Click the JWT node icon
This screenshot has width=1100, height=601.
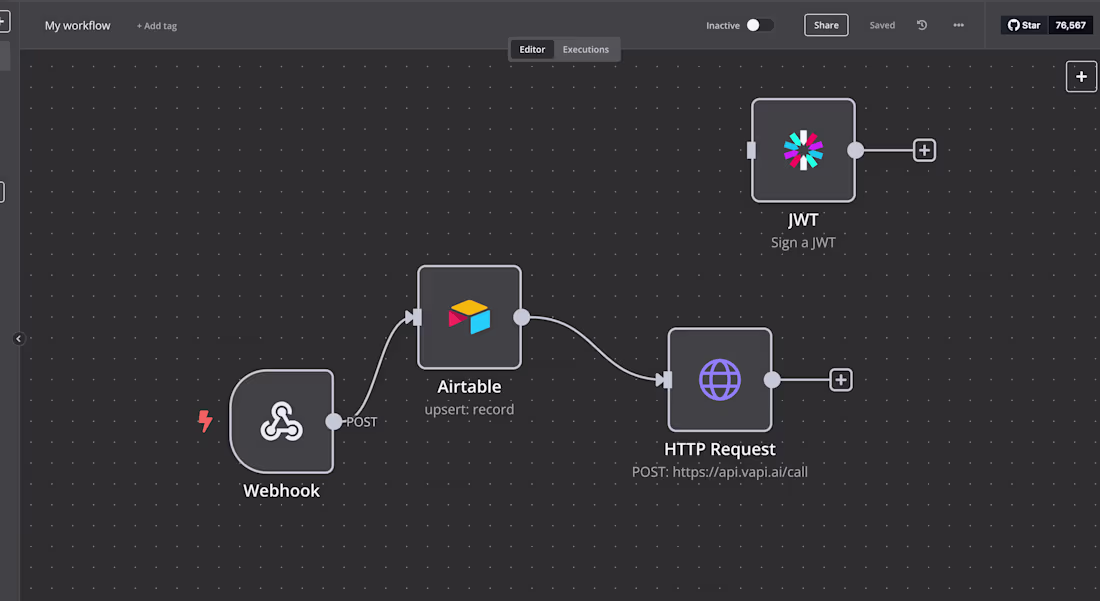803,149
